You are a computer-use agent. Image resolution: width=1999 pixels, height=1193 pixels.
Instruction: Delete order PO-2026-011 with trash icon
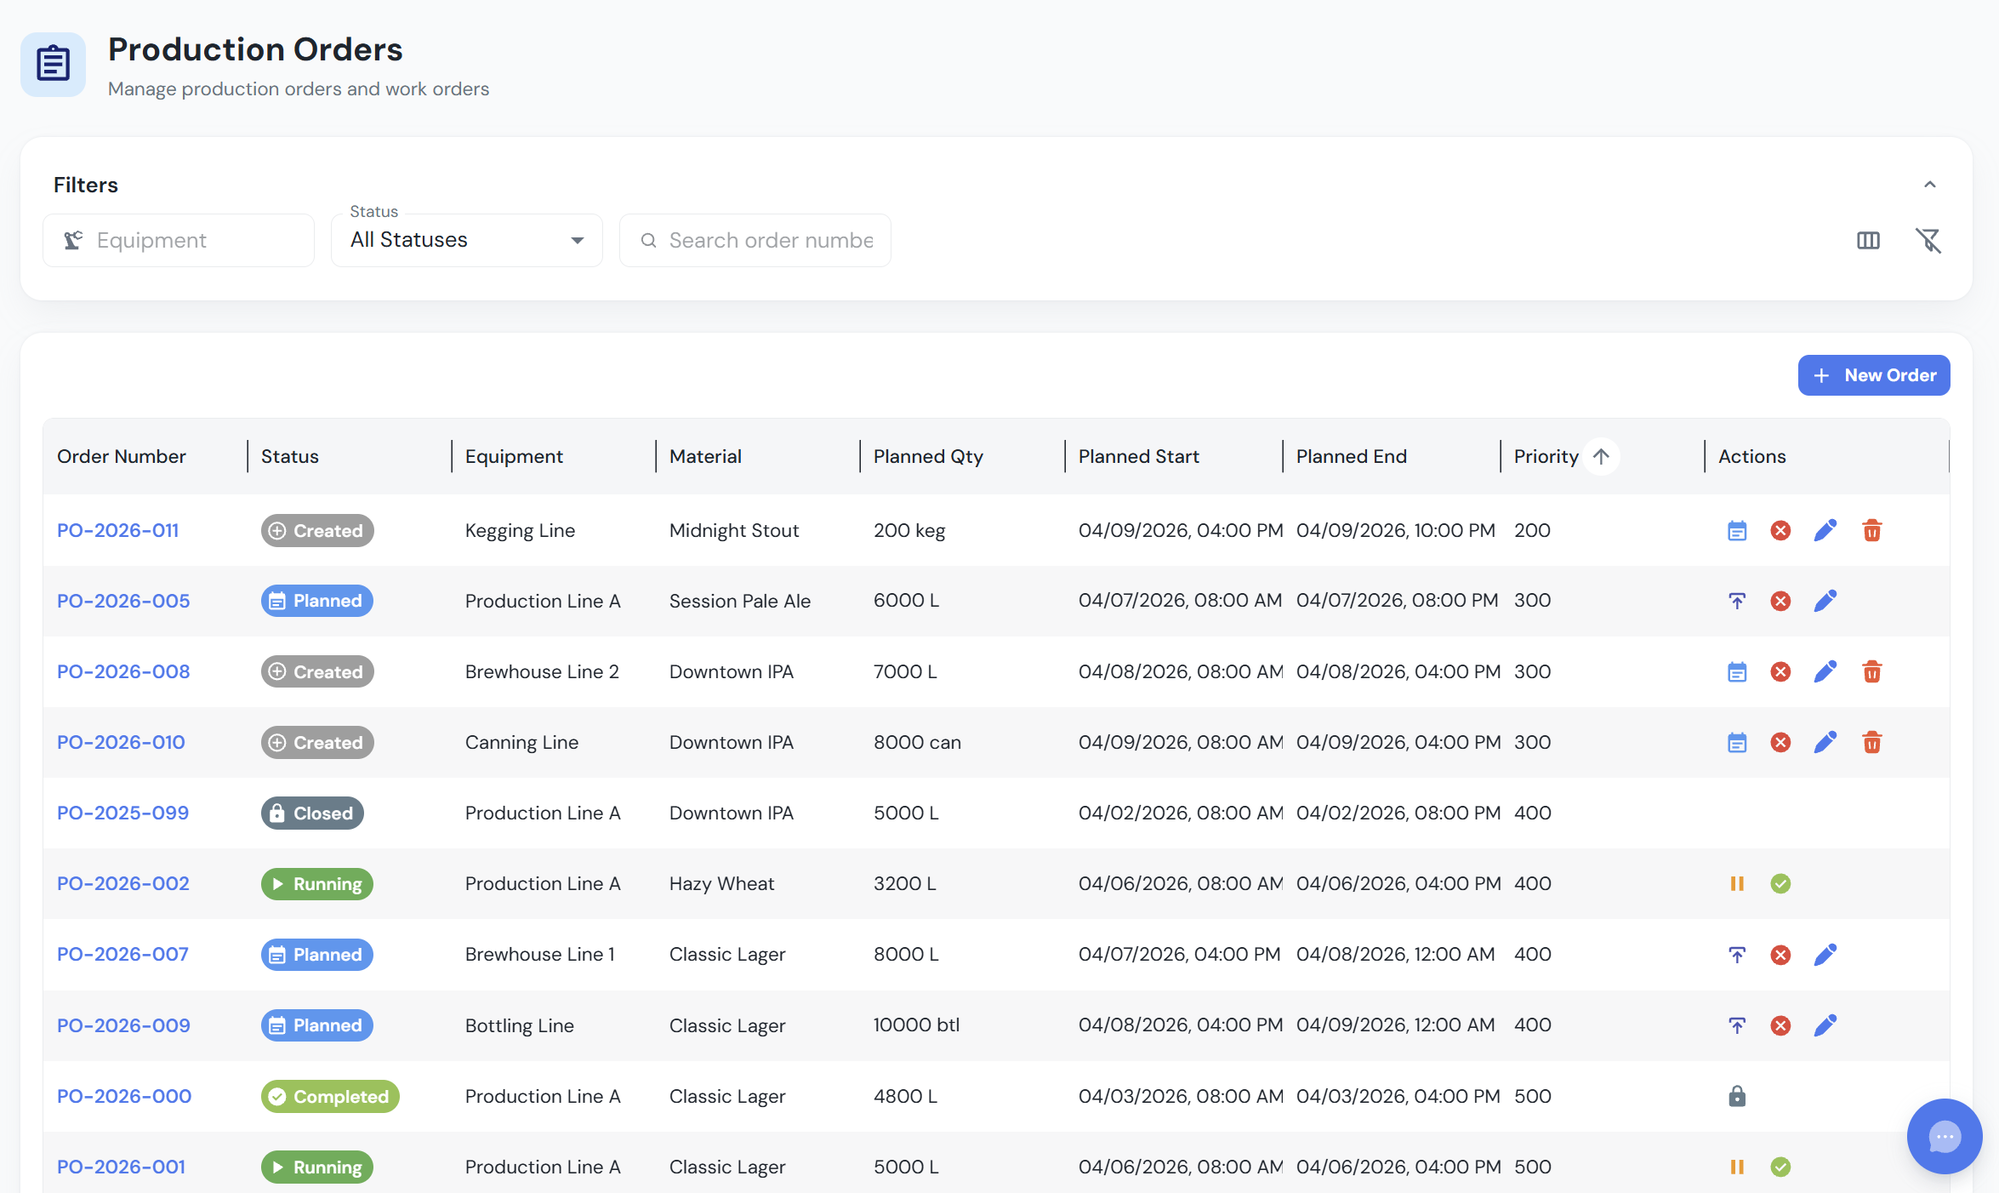click(x=1872, y=530)
